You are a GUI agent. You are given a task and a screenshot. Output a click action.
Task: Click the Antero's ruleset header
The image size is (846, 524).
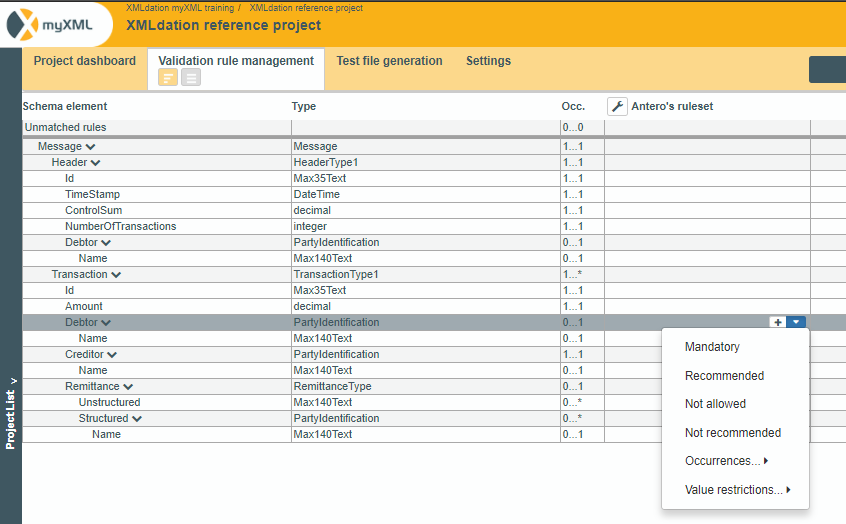point(672,106)
